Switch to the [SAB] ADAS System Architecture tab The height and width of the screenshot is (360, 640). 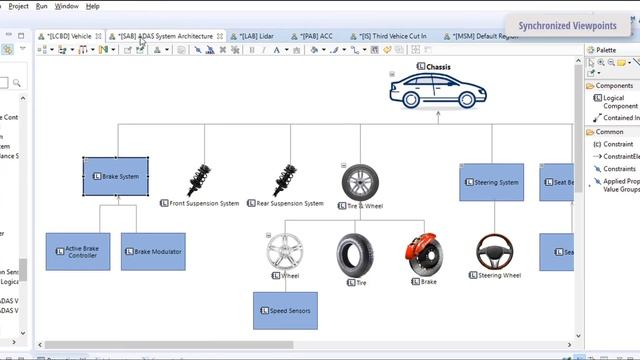[165, 36]
